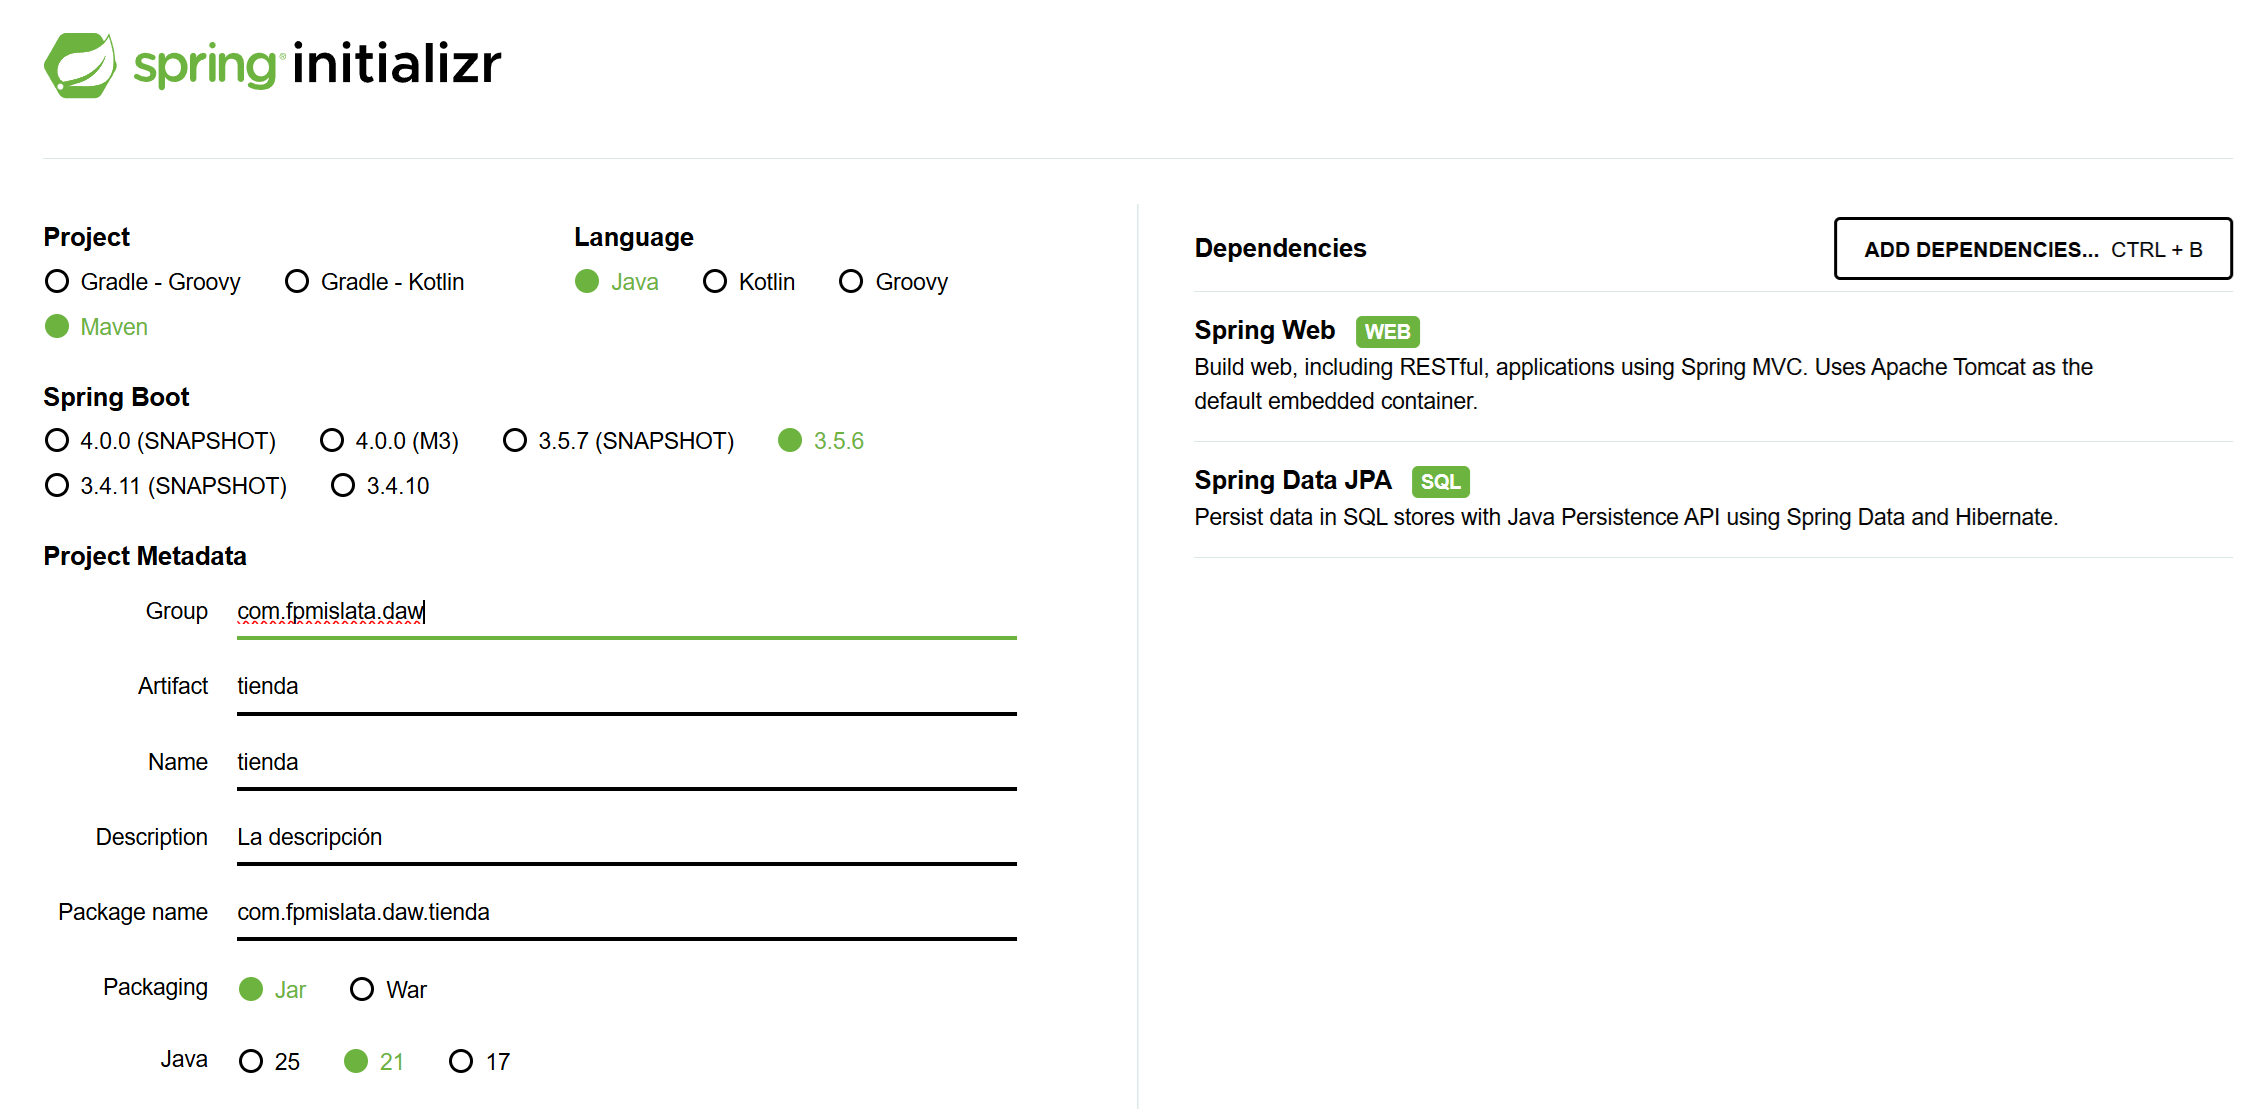2260x1109 pixels.
Task: Select Groovy as the language
Action: coord(851,282)
